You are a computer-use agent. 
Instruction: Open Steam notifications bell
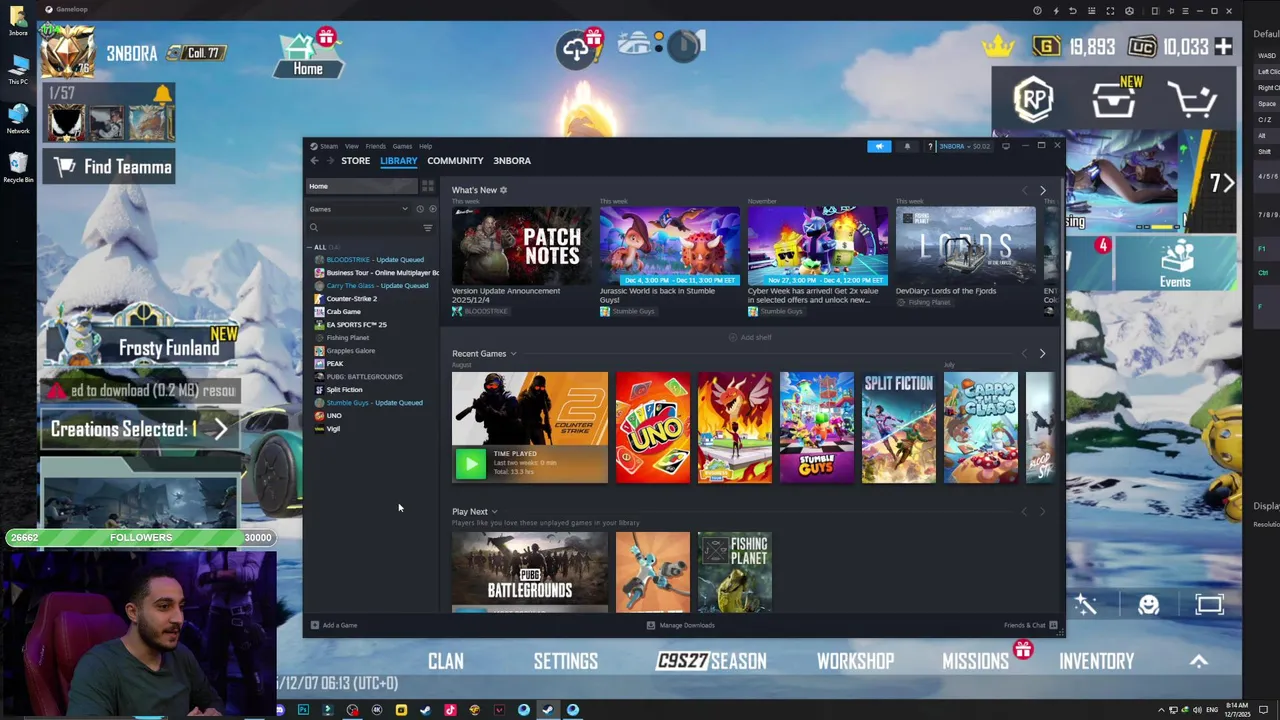pyautogui.click(x=907, y=146)
